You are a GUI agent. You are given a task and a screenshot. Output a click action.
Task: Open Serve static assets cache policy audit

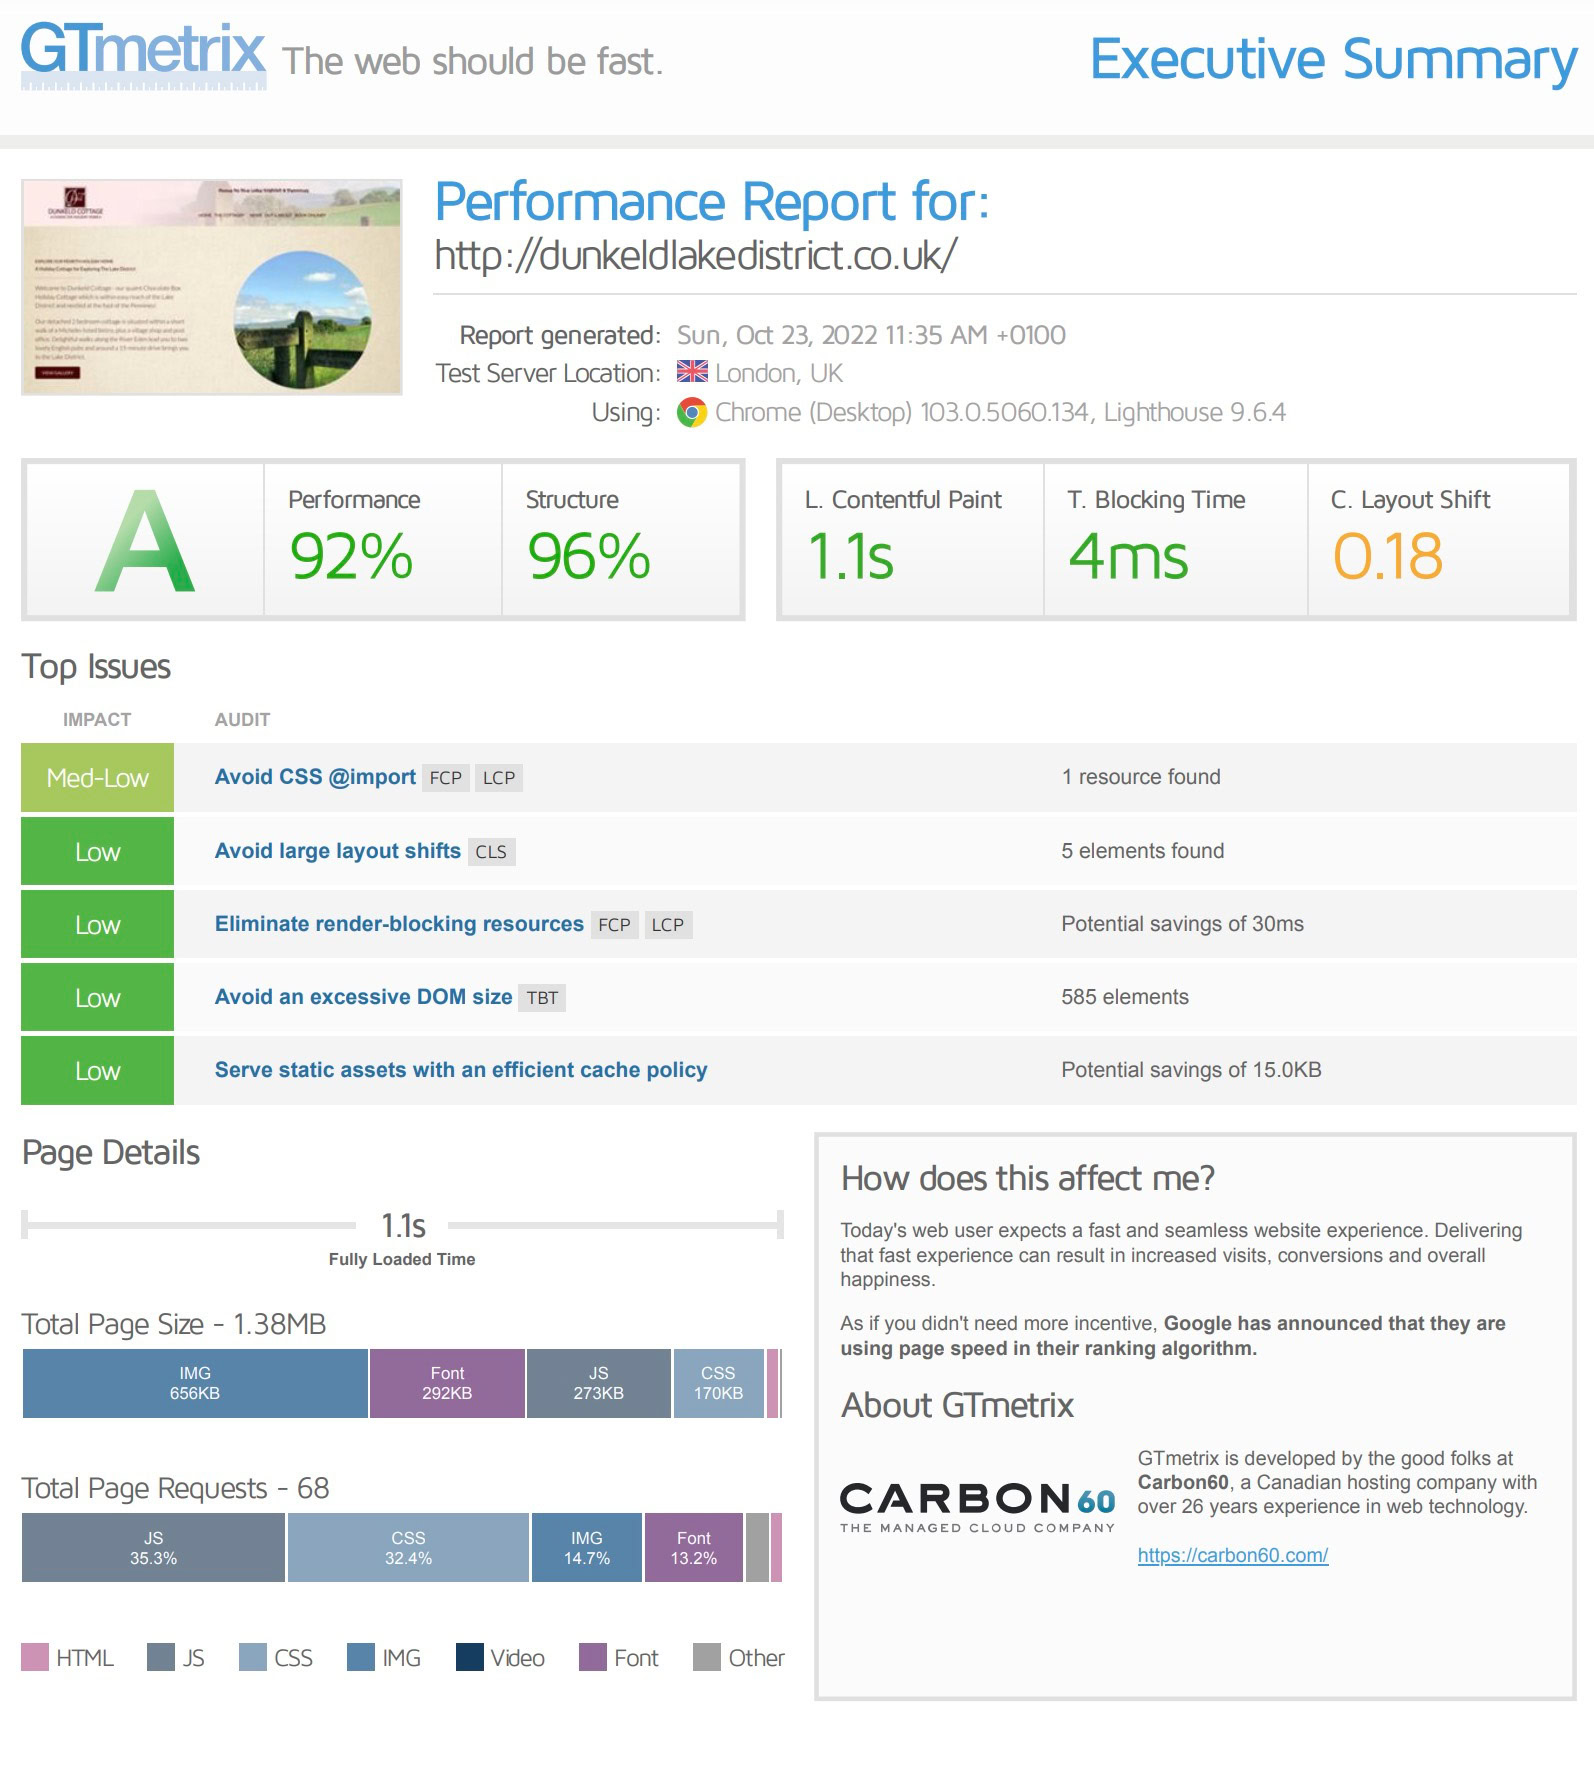[x=461, y=1070]
